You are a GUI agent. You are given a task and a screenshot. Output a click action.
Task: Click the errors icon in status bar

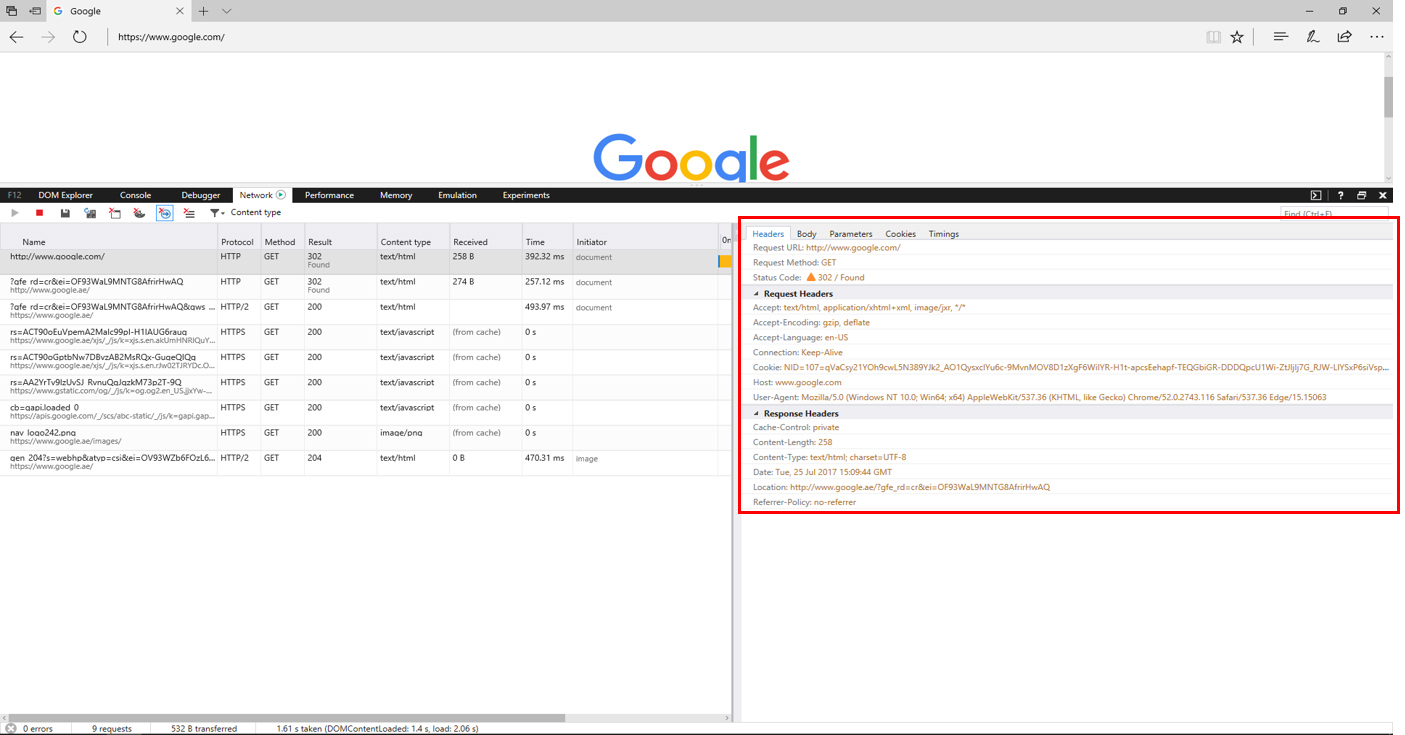(11, 728)
